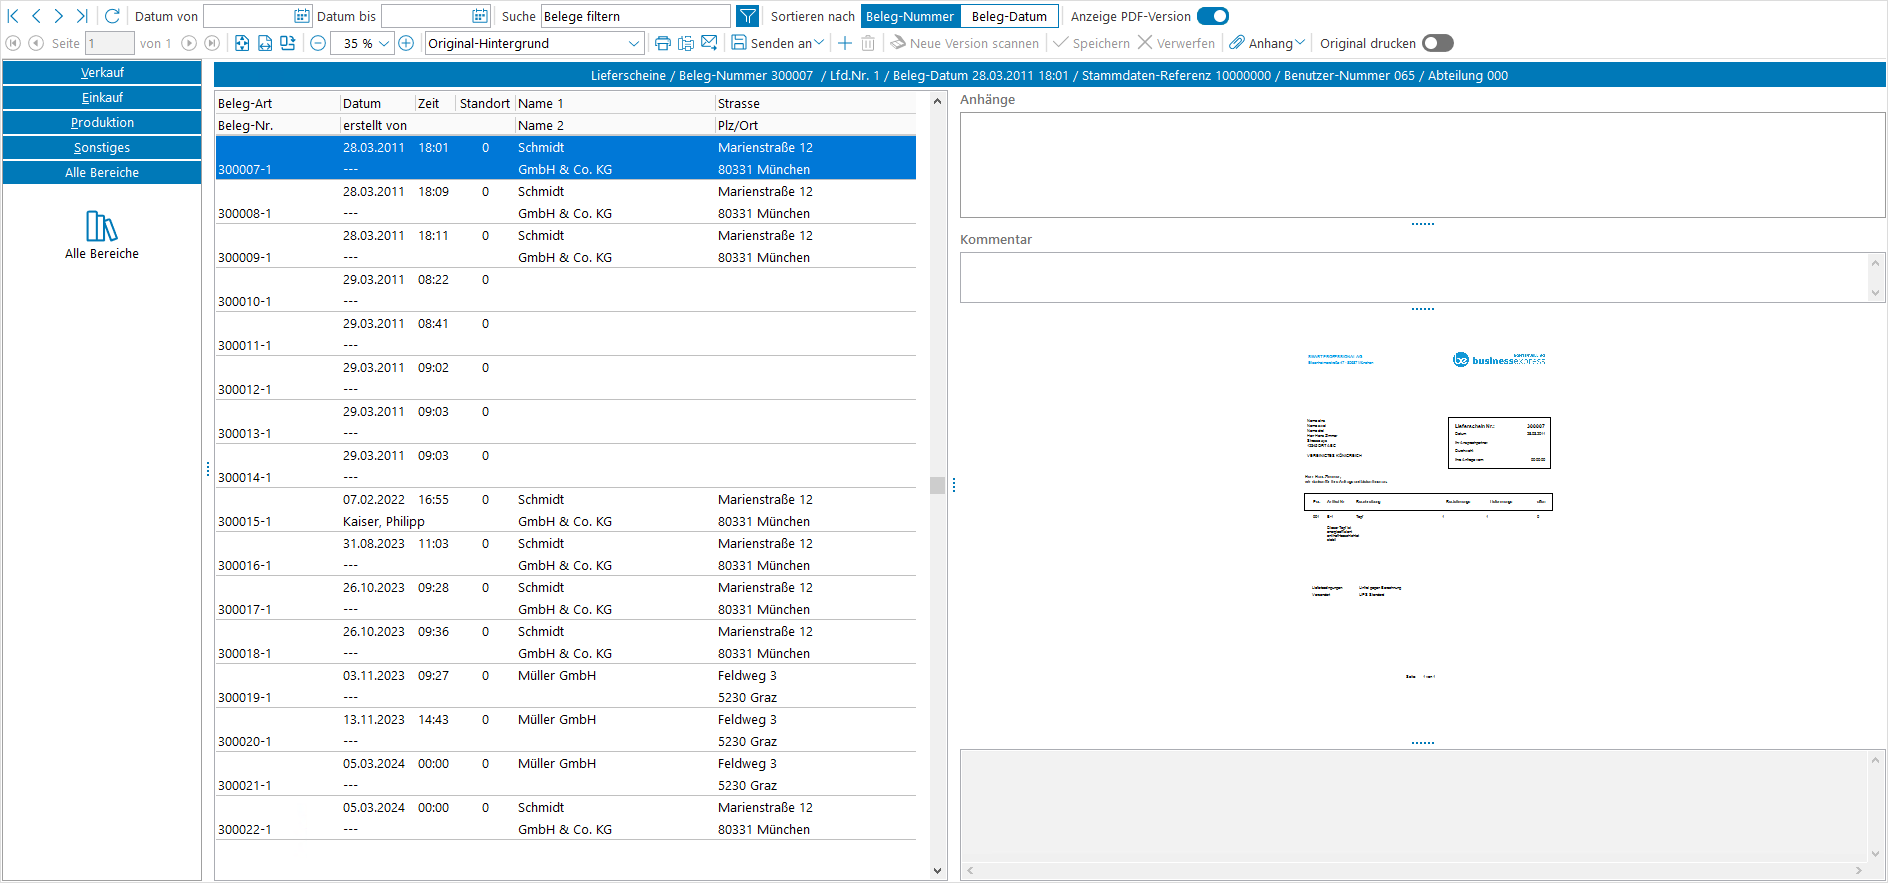Open the Anhang dropdown menu
Image resolution: width=1888 pixels, height=883 pixels.
[1268, 43]
